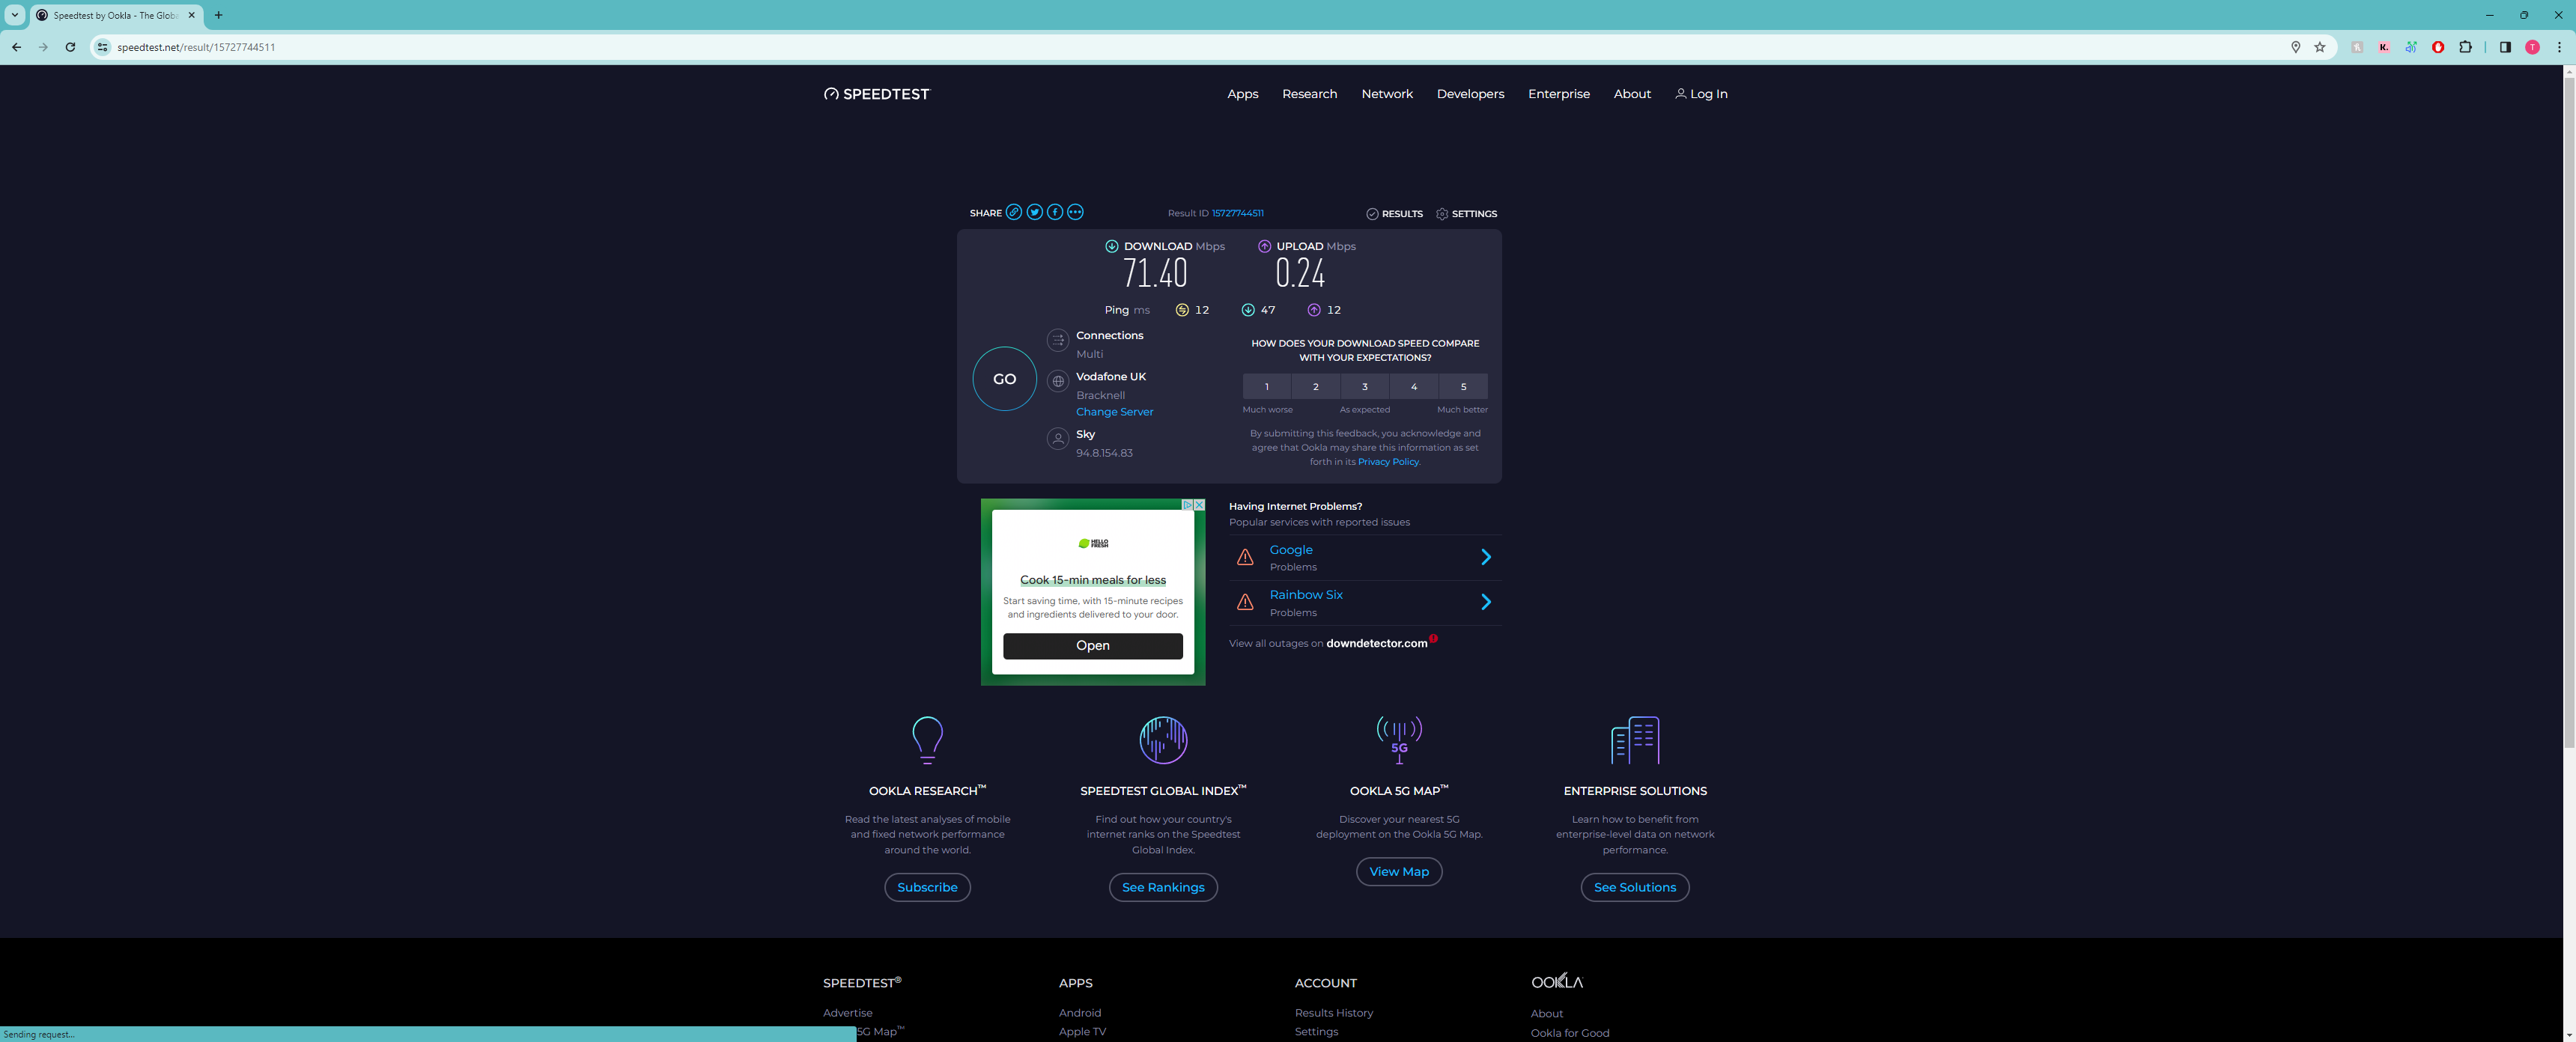Share the result on Facebook
Screen dimensions: 2576x1042
(1054, 212)
